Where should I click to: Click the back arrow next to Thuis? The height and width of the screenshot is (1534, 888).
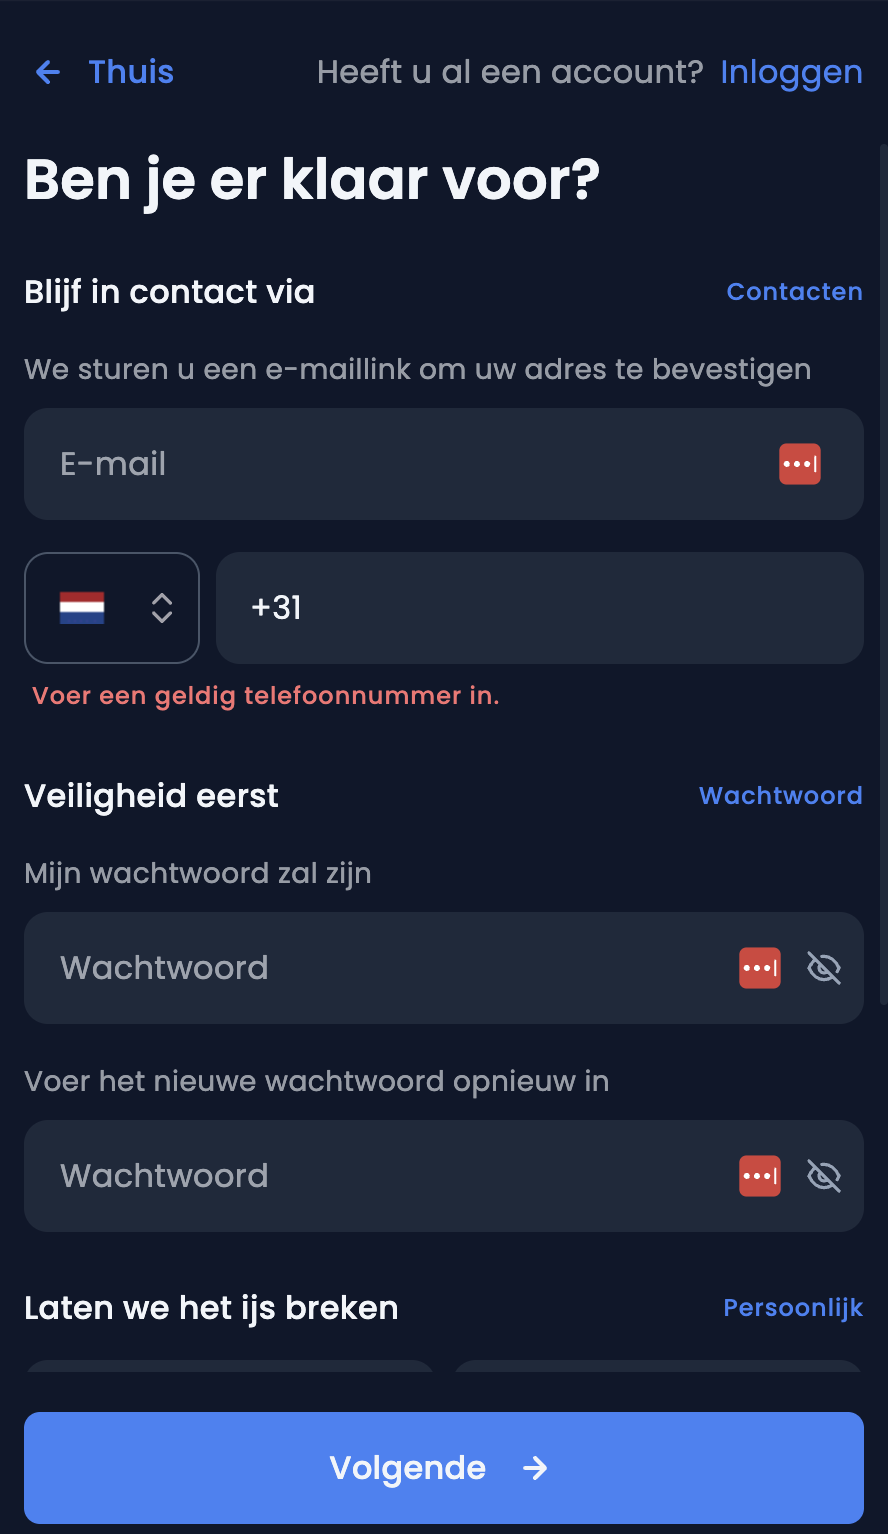coord(47,72)
